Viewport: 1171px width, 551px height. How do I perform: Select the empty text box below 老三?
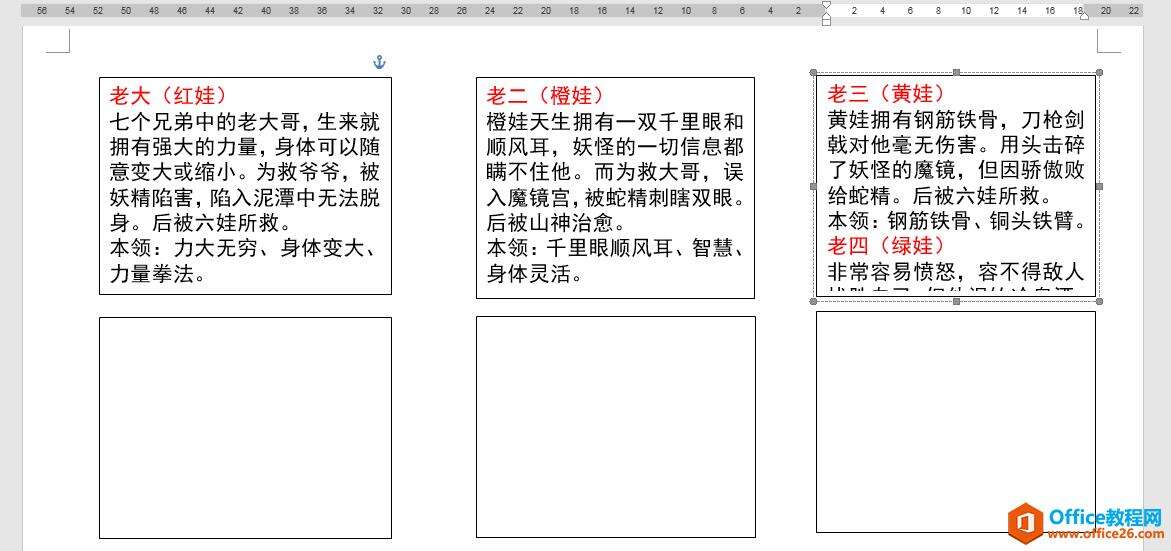955,421
